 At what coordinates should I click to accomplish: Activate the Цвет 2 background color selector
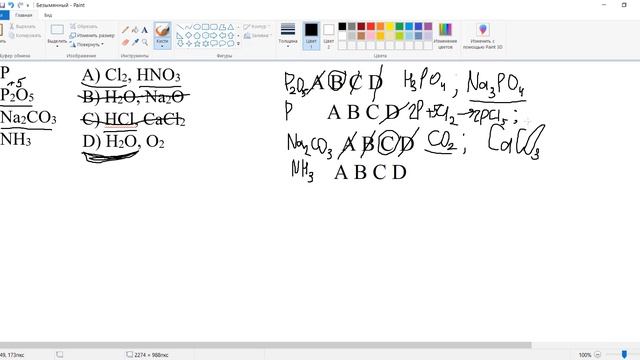point(329,36)
